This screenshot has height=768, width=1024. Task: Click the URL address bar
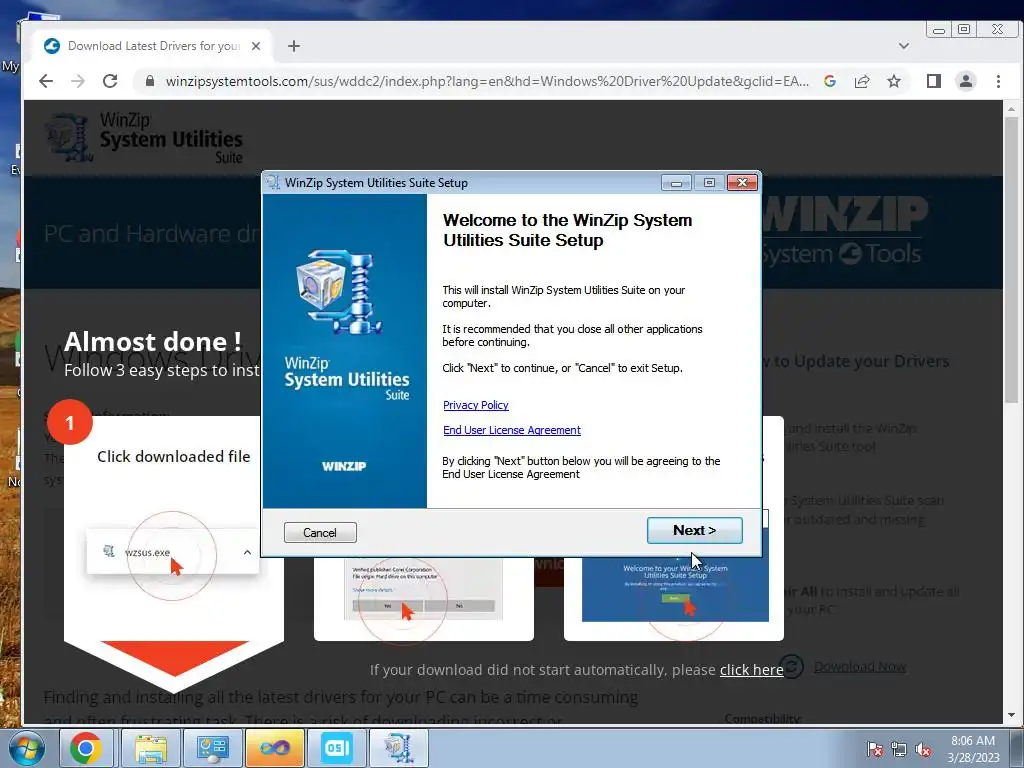487,81
